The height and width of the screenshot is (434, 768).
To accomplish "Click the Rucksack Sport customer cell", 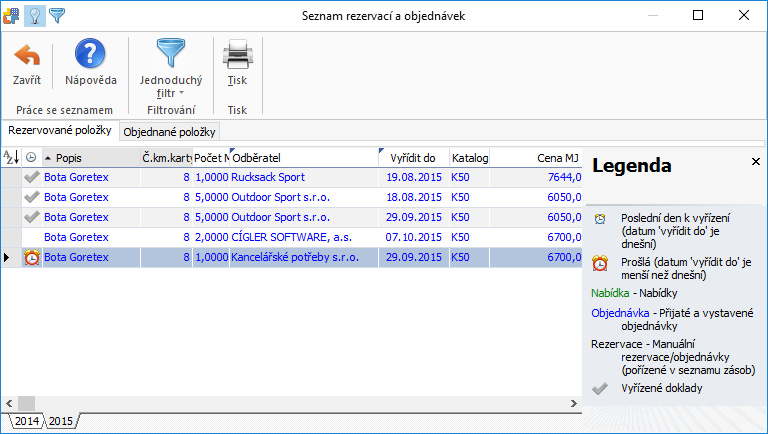I will coord(268,177).
